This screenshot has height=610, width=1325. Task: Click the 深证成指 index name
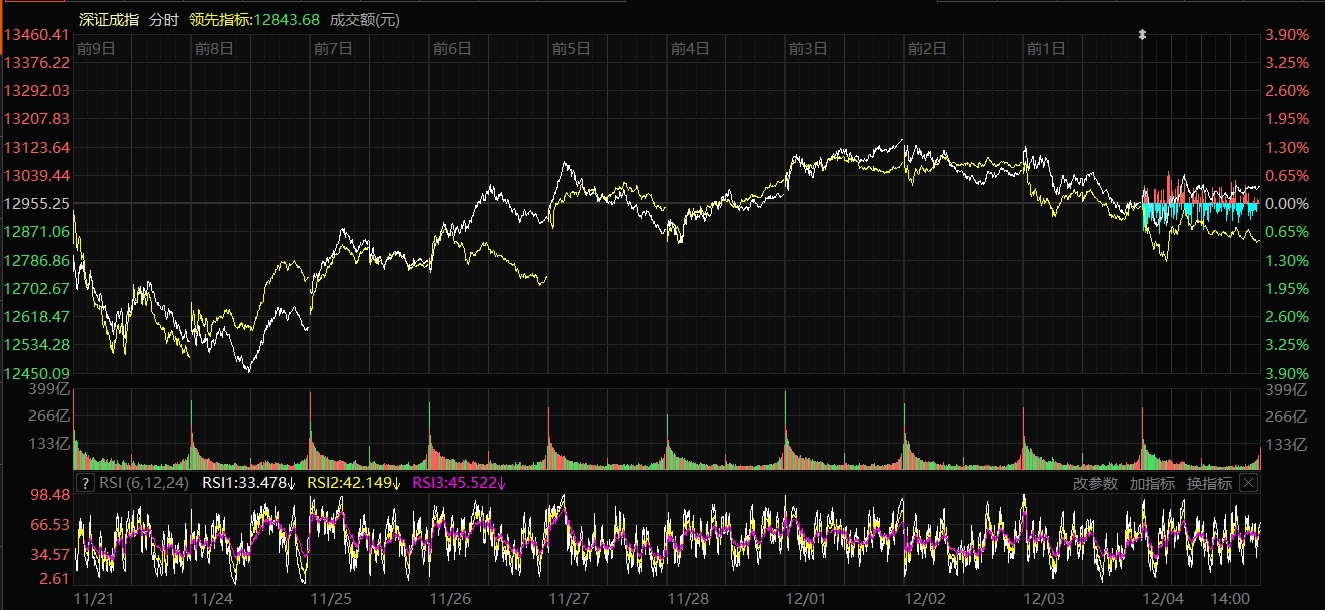pos(110,20)
